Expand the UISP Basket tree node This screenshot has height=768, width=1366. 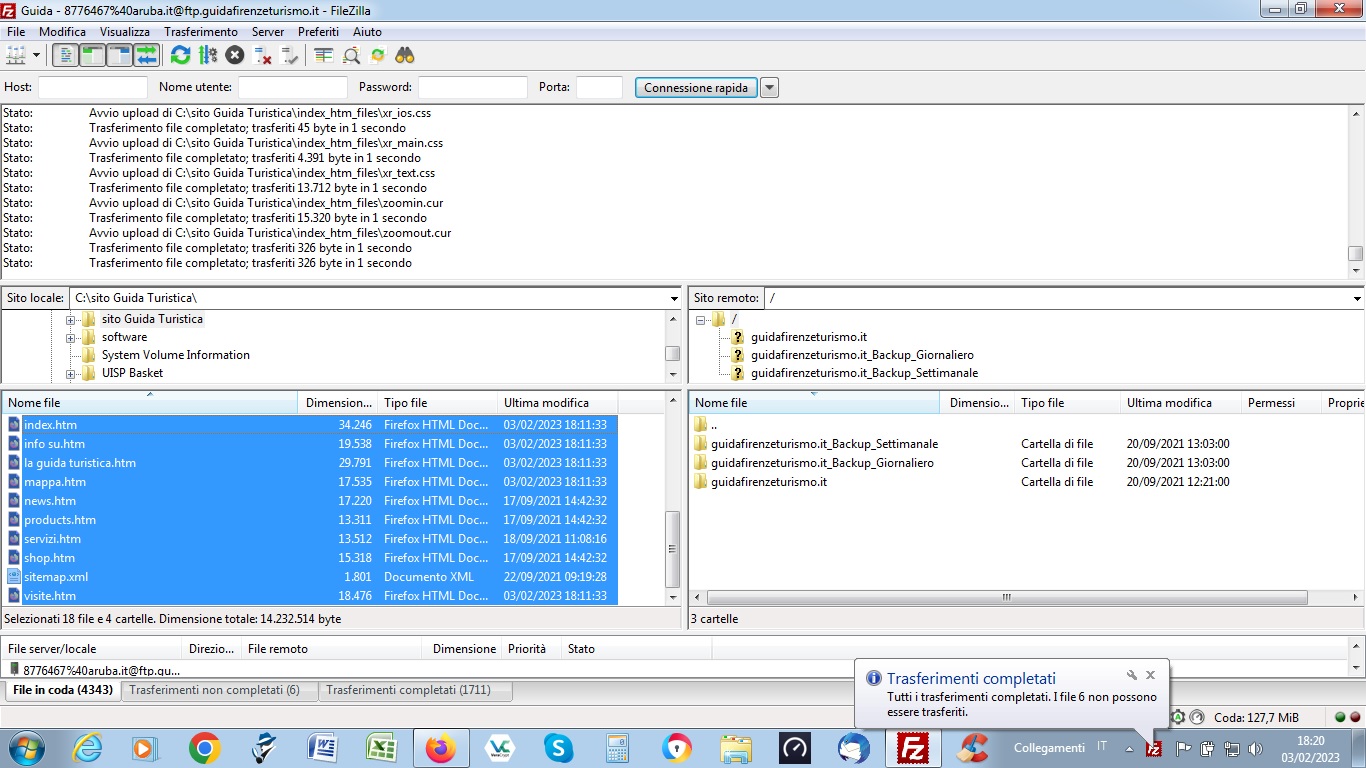coord(71,374)
